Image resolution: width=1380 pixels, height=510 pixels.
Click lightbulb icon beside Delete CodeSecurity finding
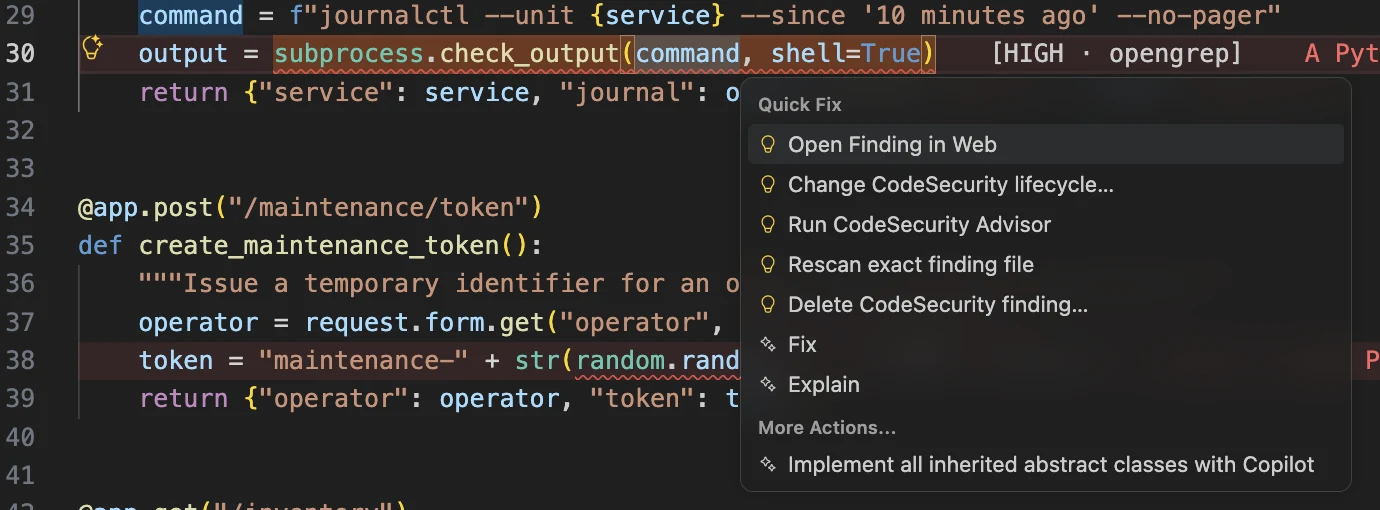(x=768, y=304)
